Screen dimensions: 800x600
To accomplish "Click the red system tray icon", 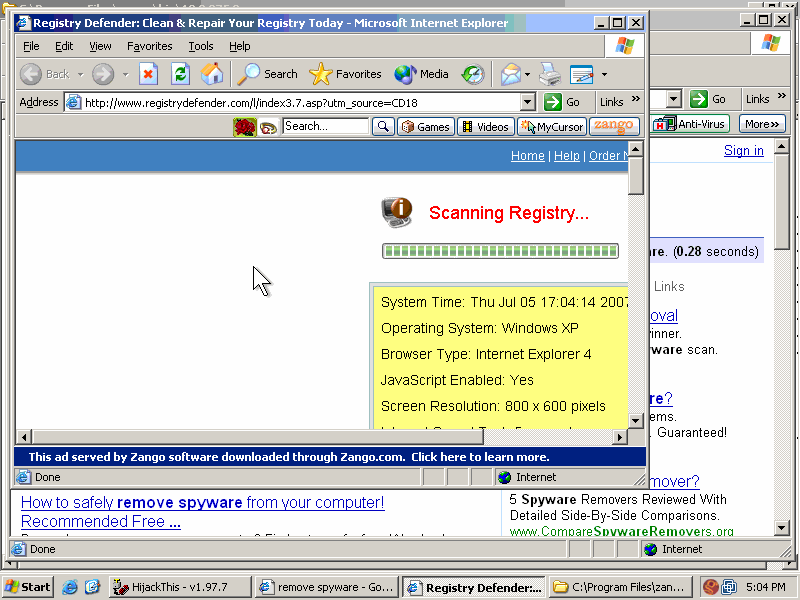I will pyautogui.click(x=710, y=587).
